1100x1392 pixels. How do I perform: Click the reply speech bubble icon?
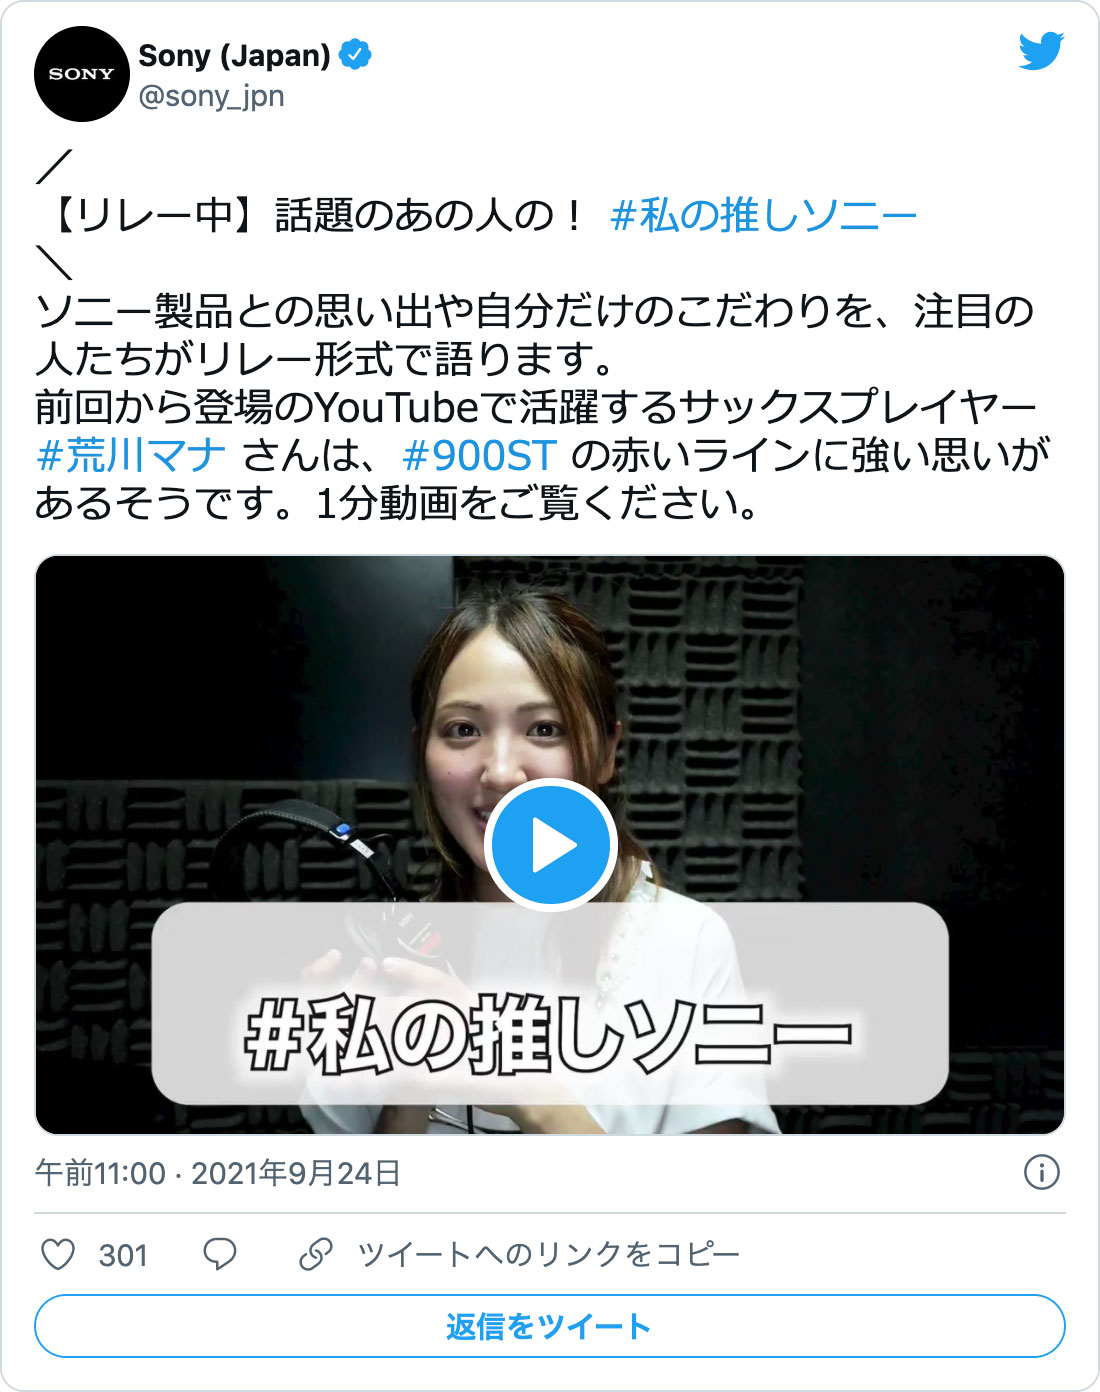[x=220, y=1254]
